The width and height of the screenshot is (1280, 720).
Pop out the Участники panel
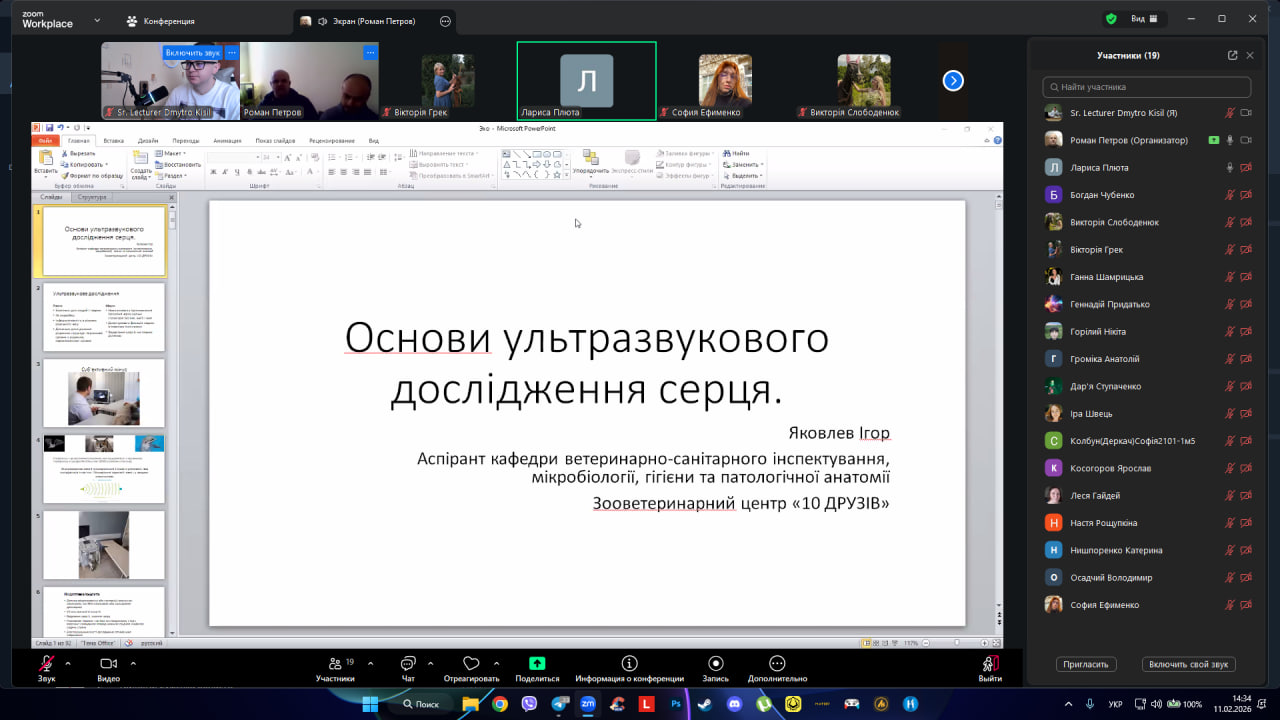pos(1232,55)
